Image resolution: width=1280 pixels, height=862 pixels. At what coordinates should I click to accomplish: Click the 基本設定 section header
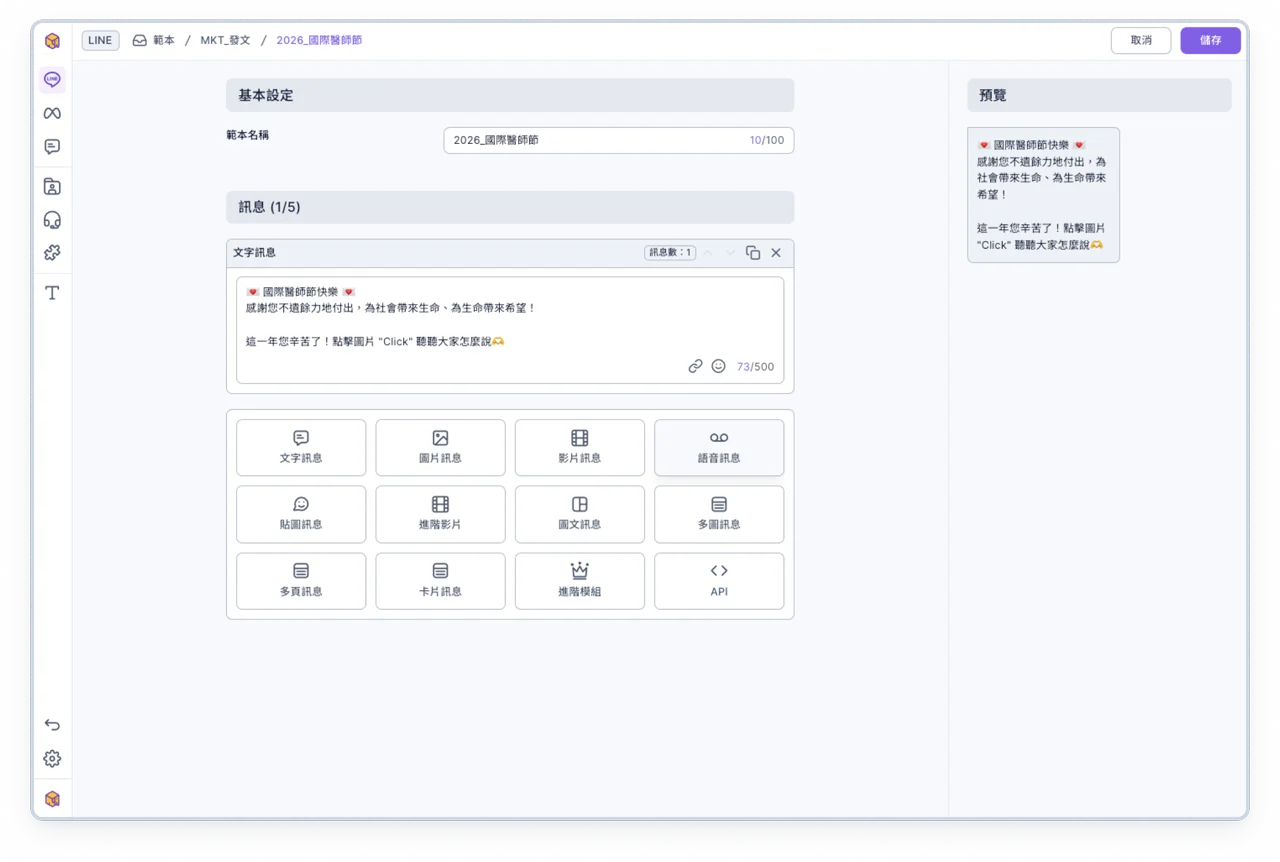click(510, 96)
